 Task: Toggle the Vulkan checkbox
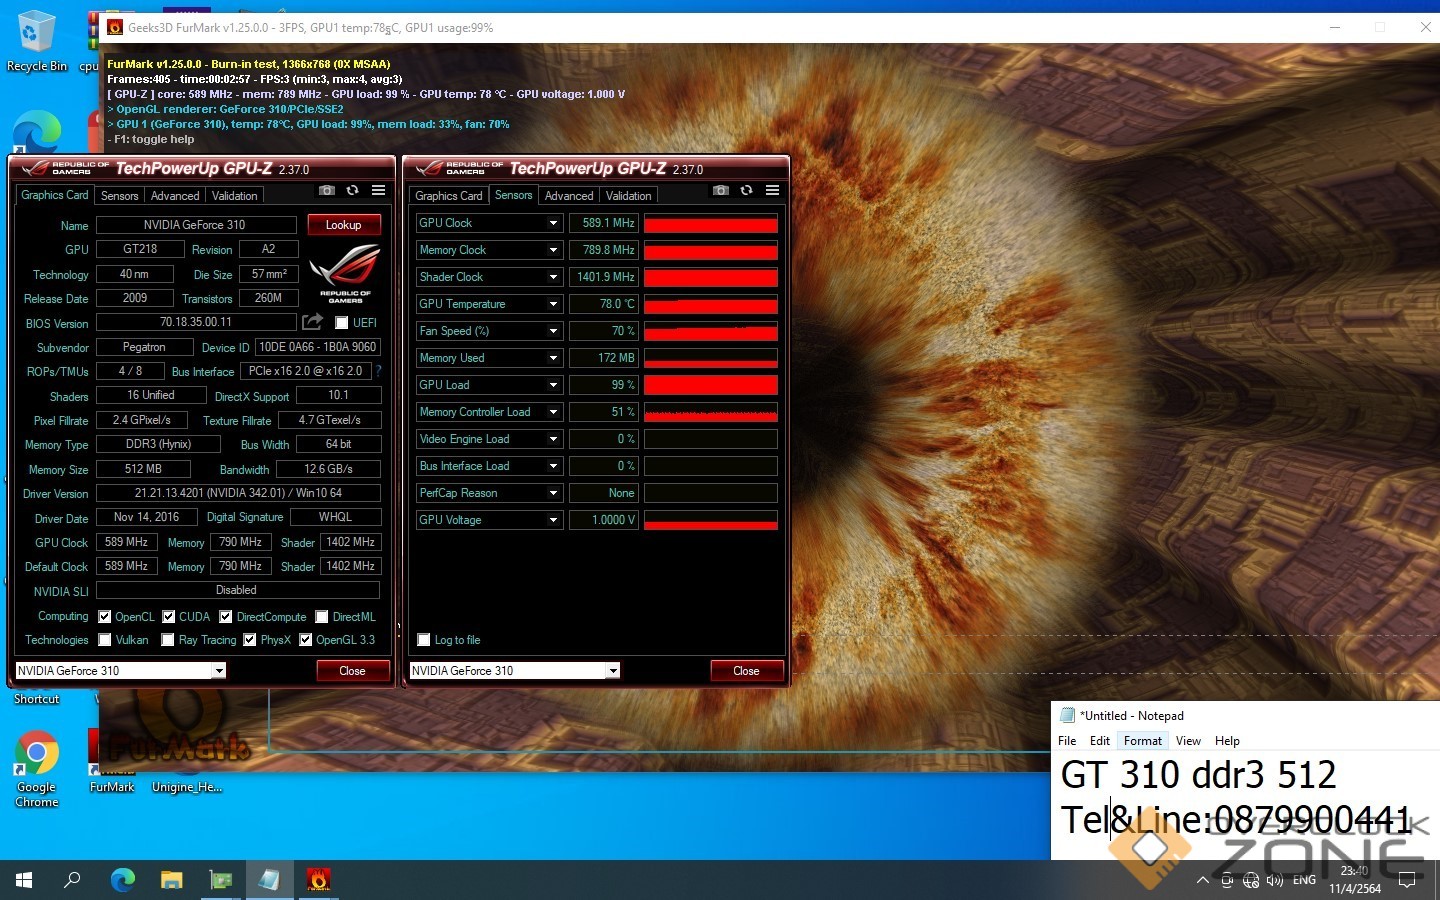coord(105,640)
